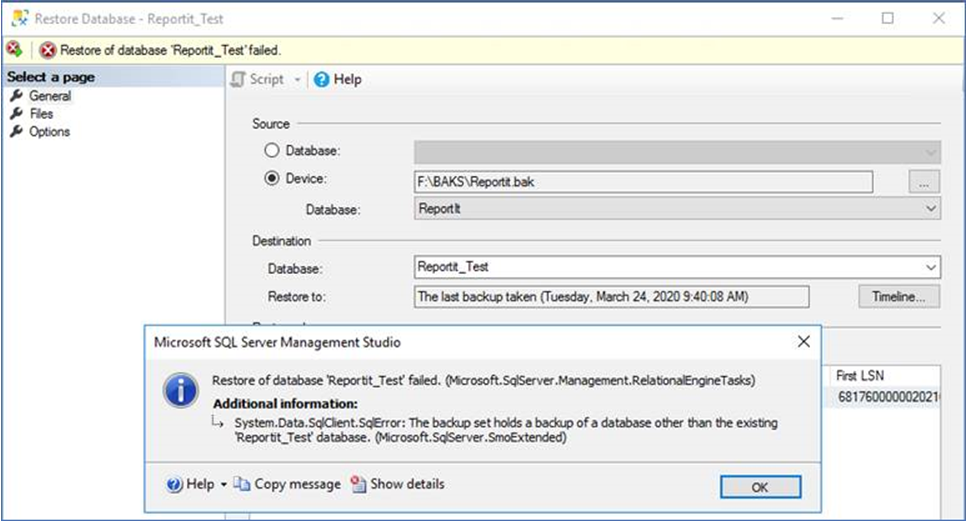Viewport: 968px width, 523px height.
Task: Click the LSN value cell 681760000002021
Action: pyautogui.click(x=888, y=397)
